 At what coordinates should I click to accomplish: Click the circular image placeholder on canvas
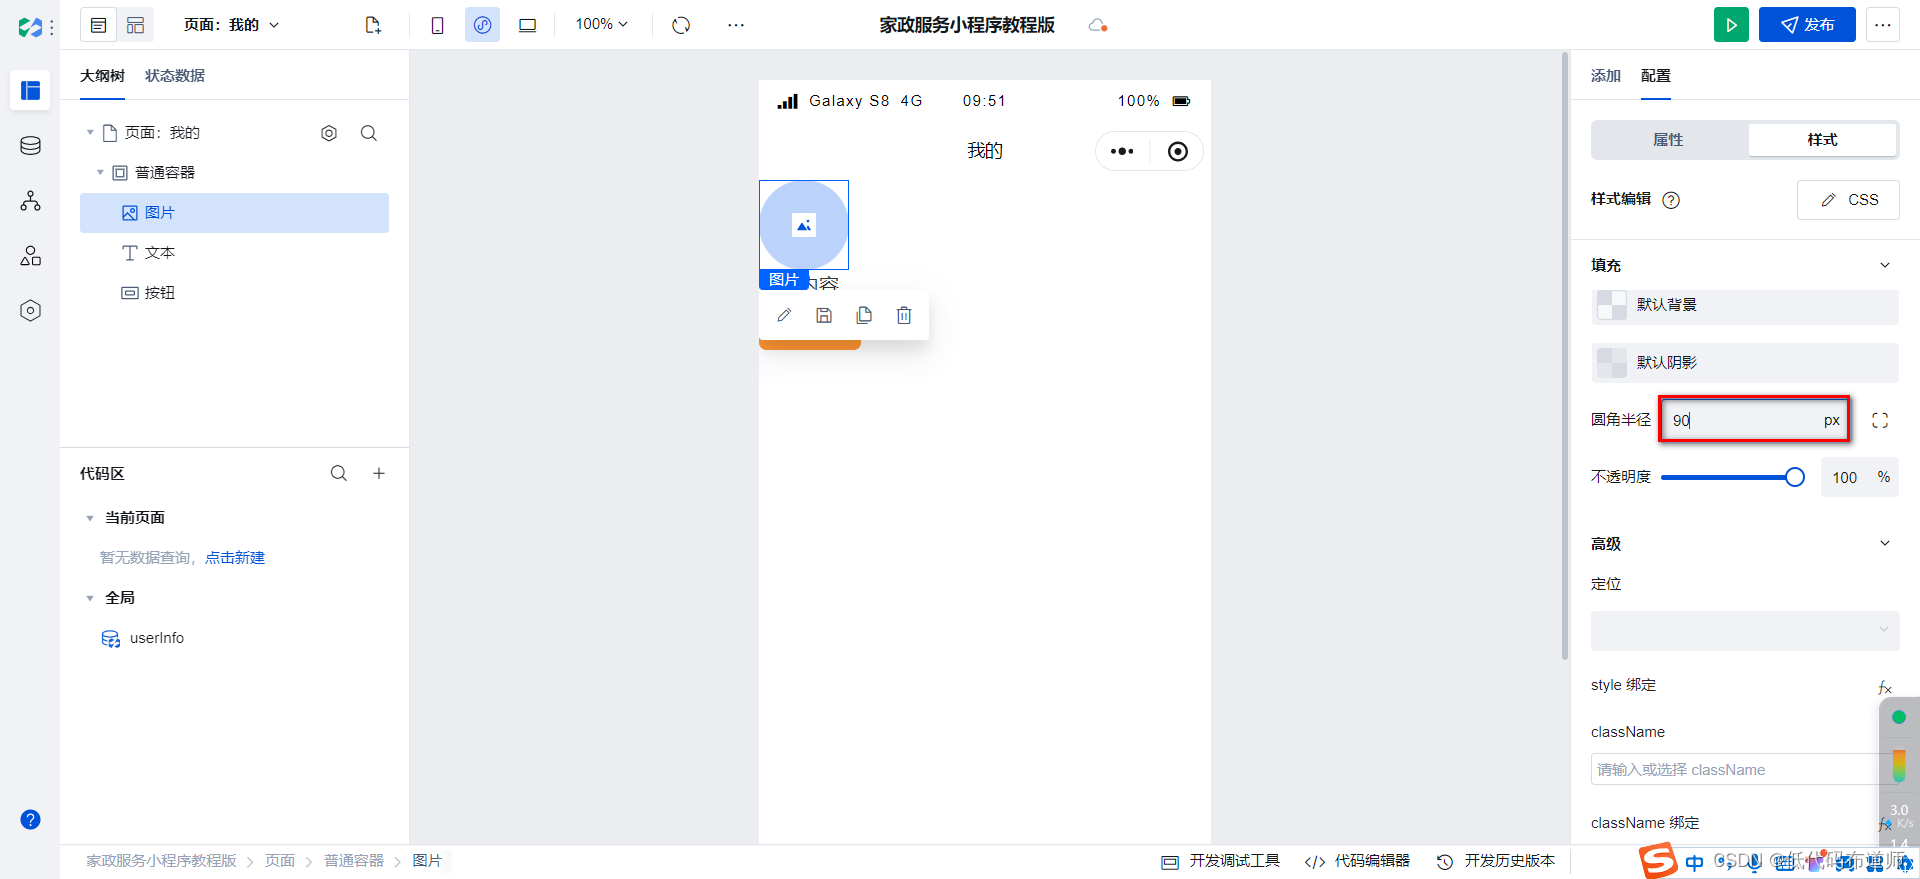804,225
